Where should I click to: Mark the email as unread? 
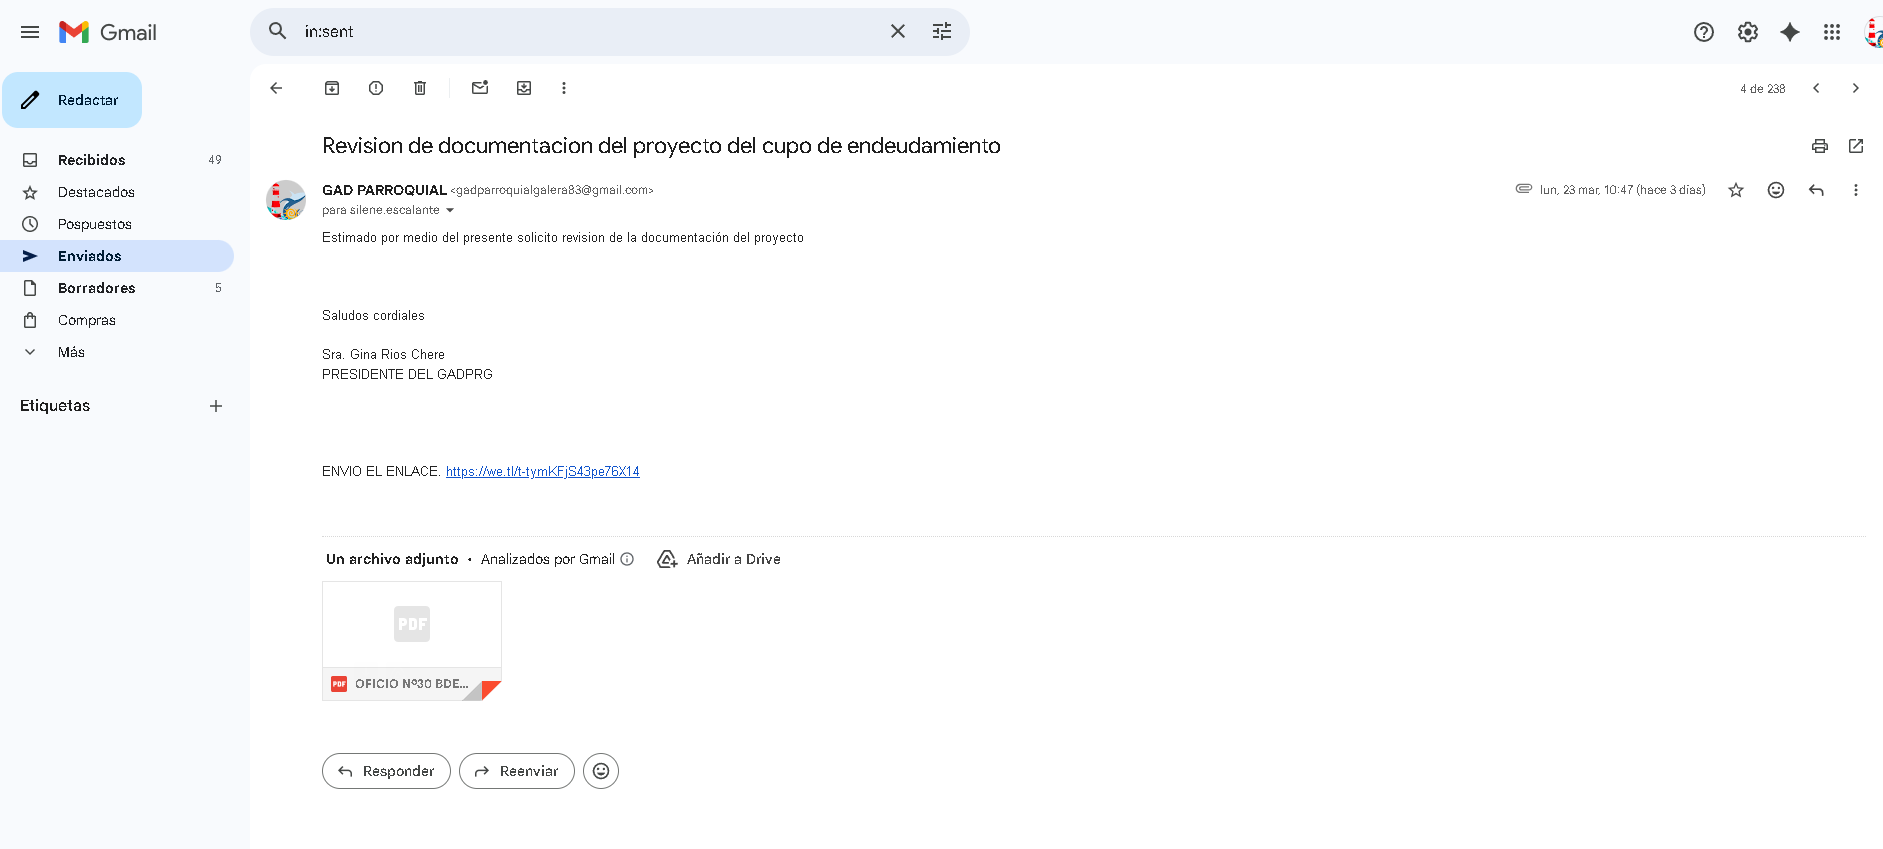[480, 88]
